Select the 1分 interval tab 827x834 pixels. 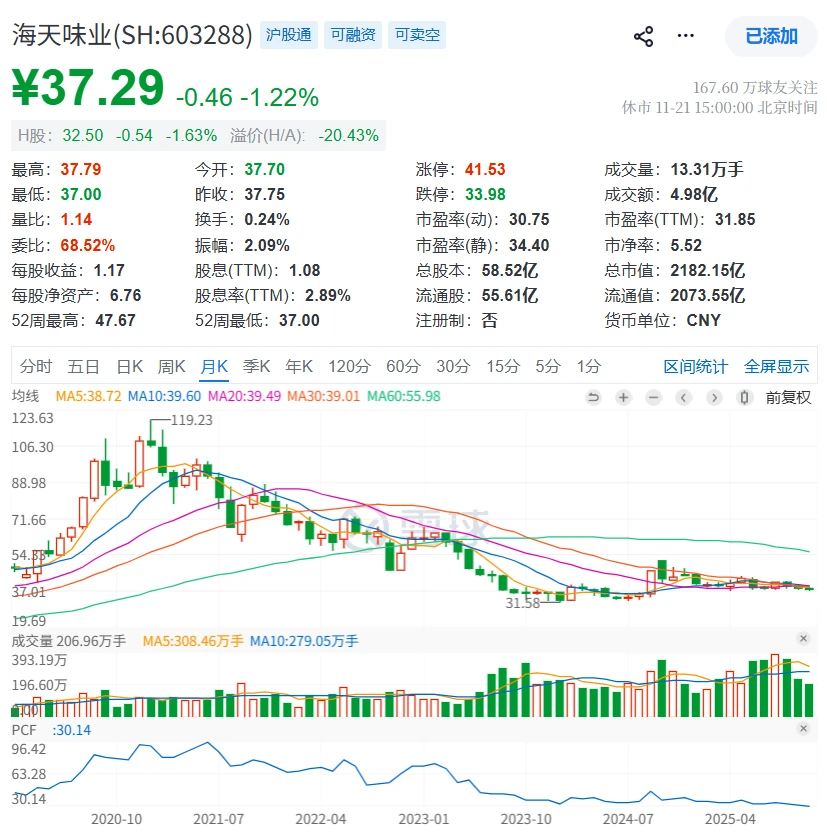[589, 366]
